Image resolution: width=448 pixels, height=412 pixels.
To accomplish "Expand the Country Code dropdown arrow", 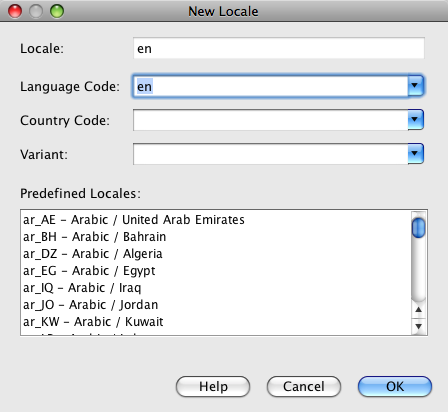I will point(415,120).
